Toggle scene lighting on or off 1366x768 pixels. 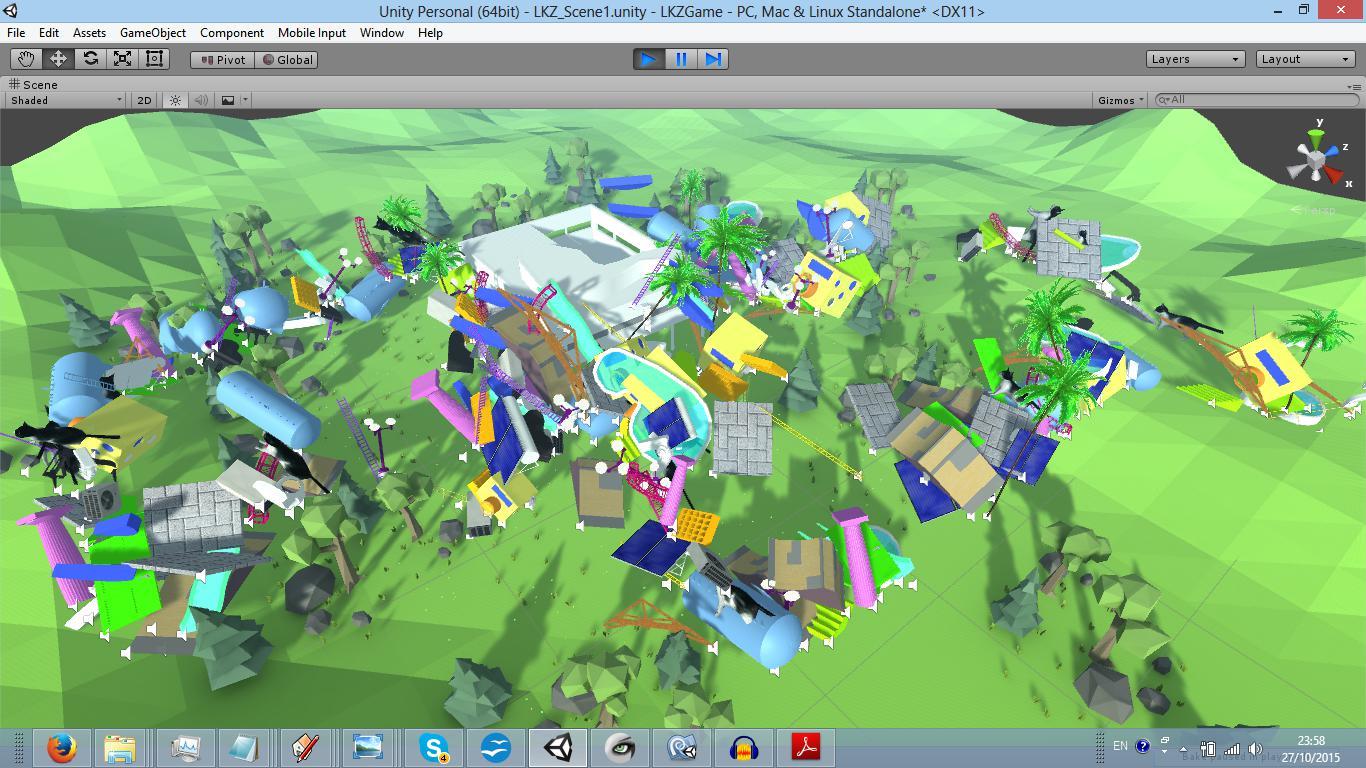click(x=175, y=100)
